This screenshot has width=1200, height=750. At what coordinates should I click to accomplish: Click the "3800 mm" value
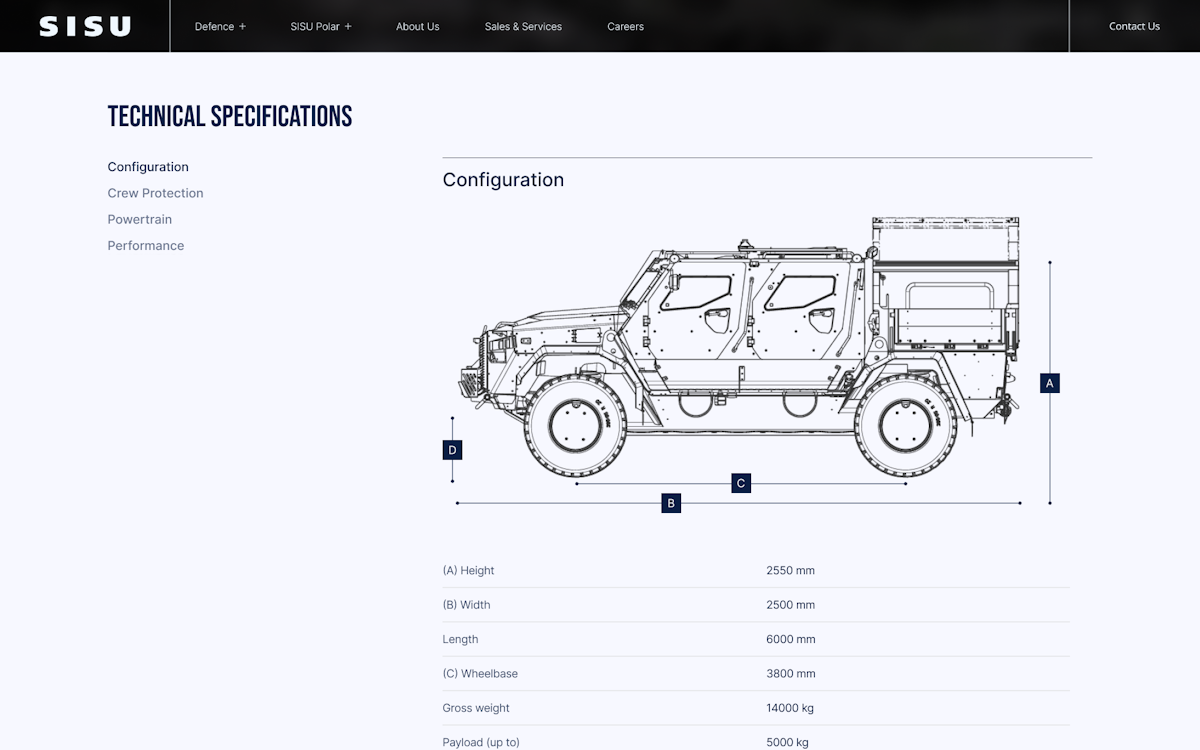[790, 674]
